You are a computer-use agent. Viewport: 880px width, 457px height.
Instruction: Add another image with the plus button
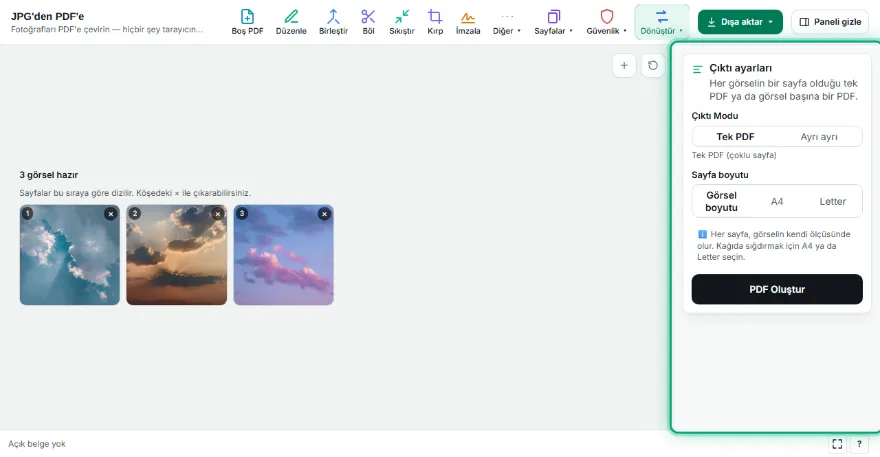click(624, 66)
